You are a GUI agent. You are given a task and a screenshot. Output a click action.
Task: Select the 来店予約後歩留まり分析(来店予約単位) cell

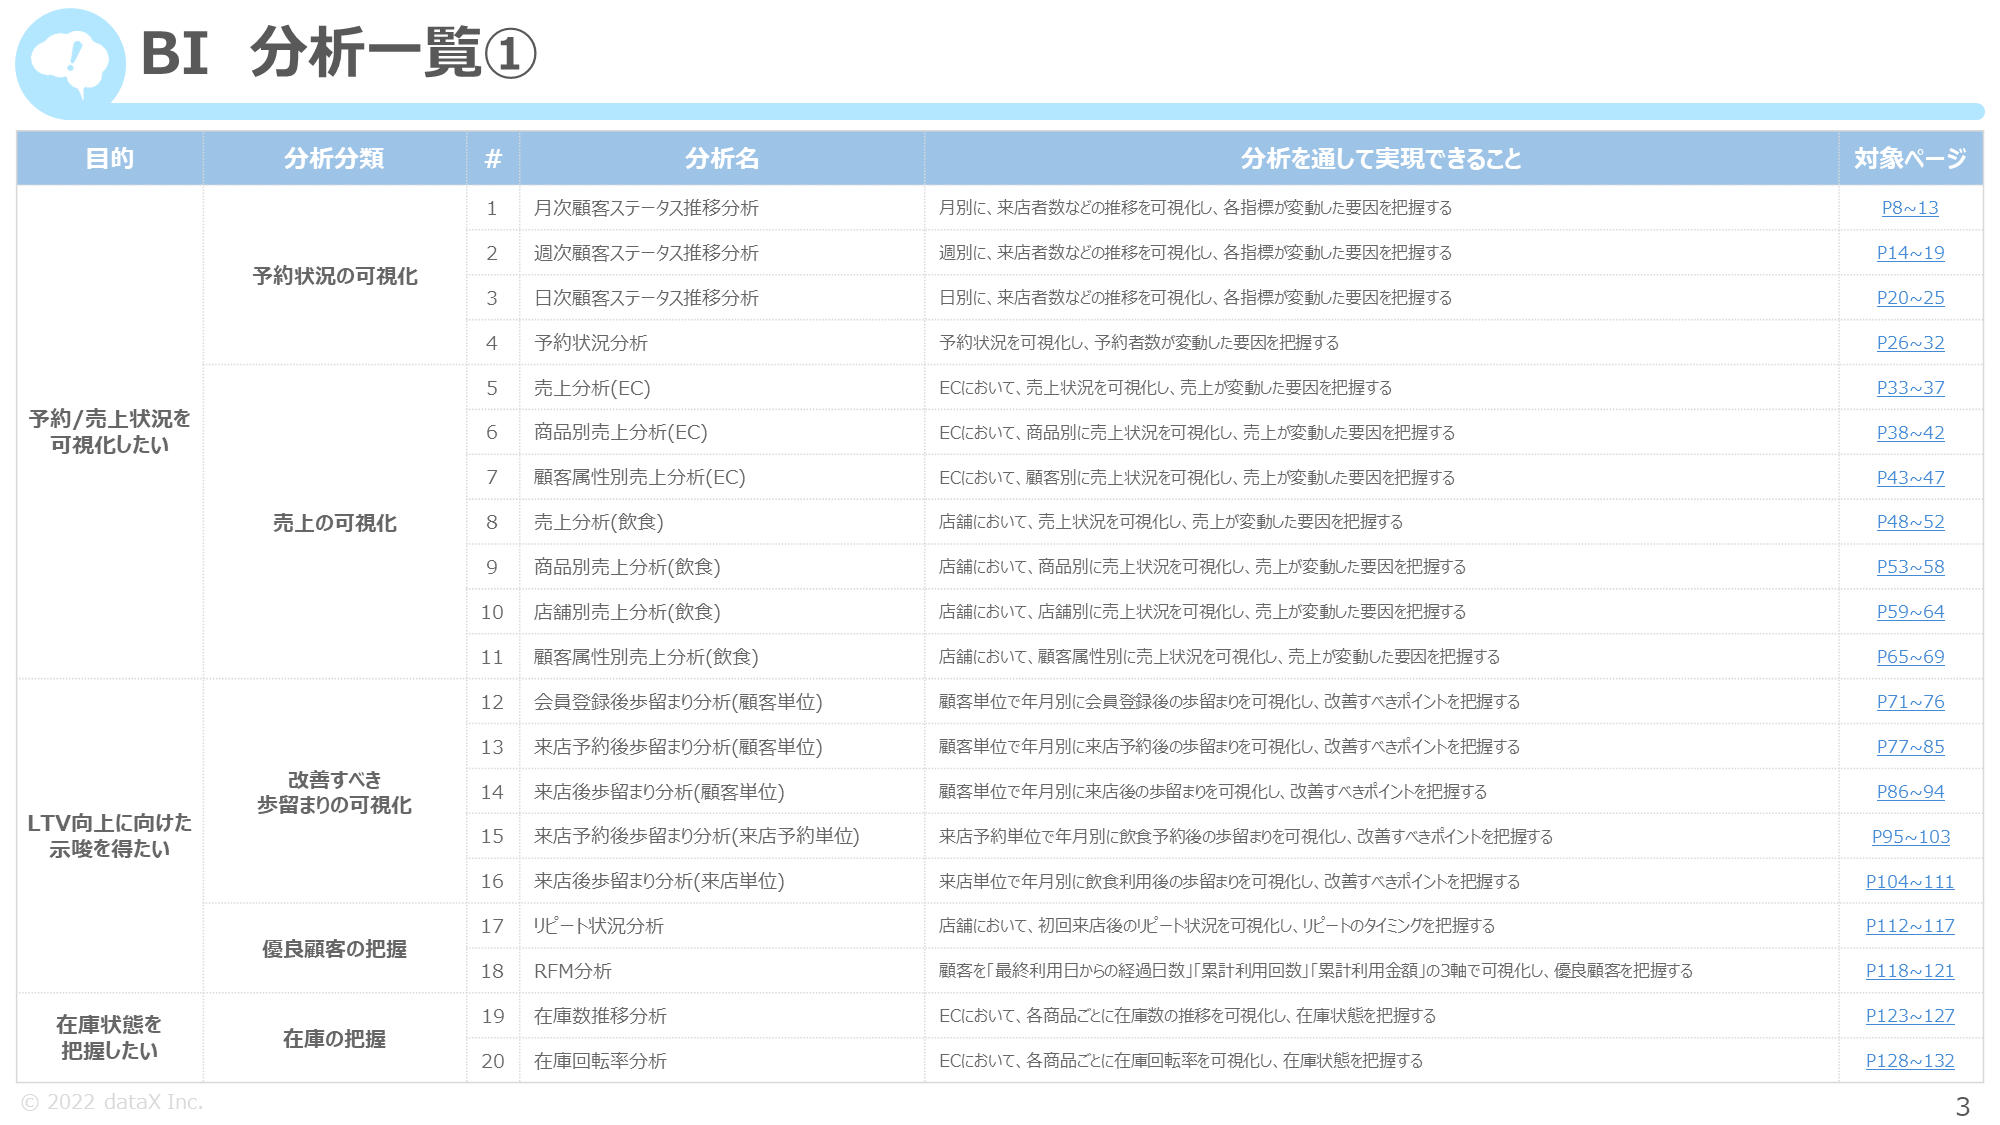coord(722,837)
